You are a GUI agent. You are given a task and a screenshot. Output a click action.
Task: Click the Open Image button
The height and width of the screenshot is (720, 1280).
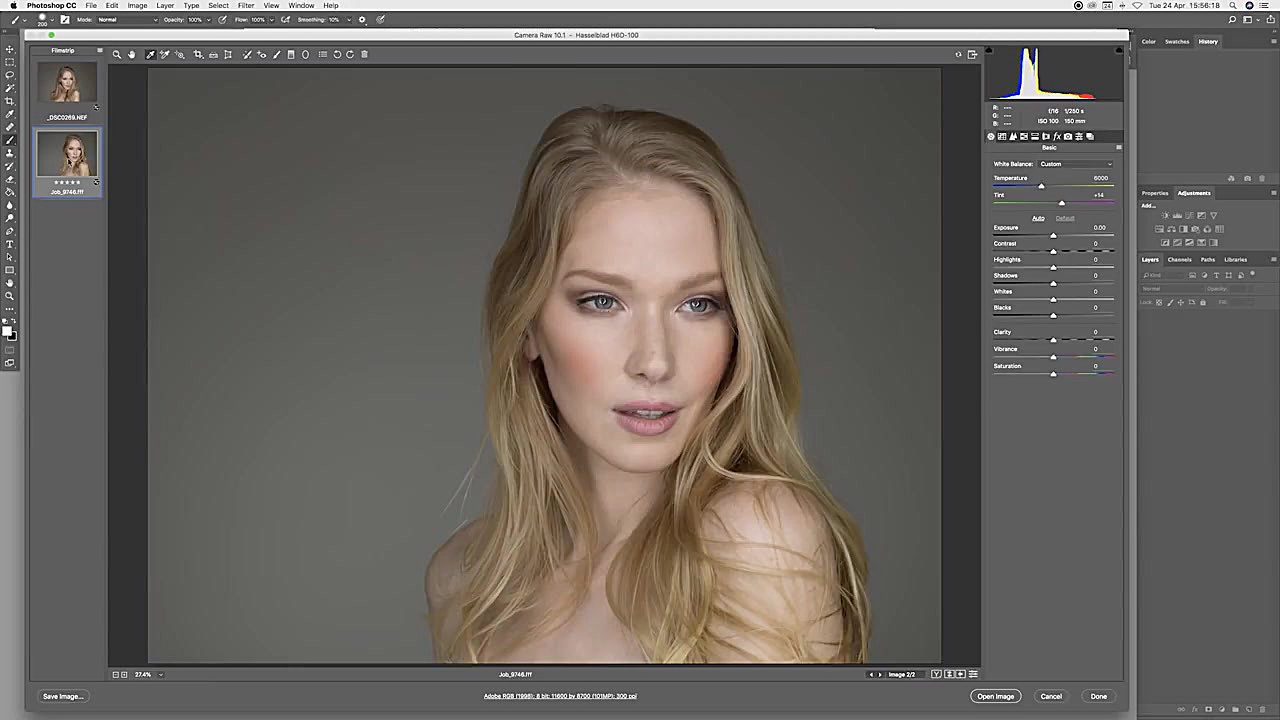click(x=995, y=696)
